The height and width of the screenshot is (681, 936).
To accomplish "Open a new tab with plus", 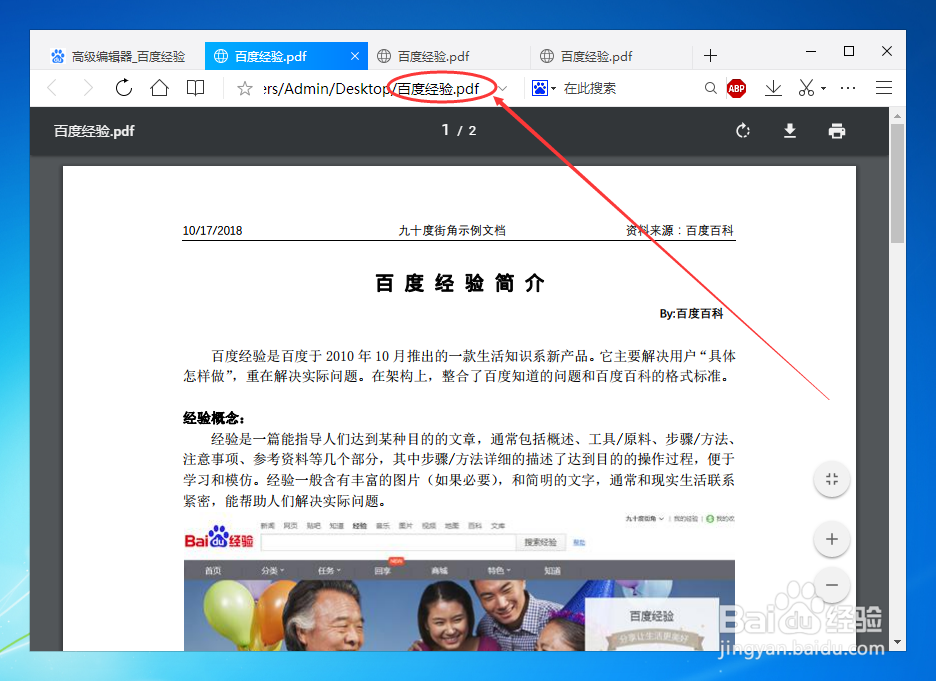I will [710, 56].
